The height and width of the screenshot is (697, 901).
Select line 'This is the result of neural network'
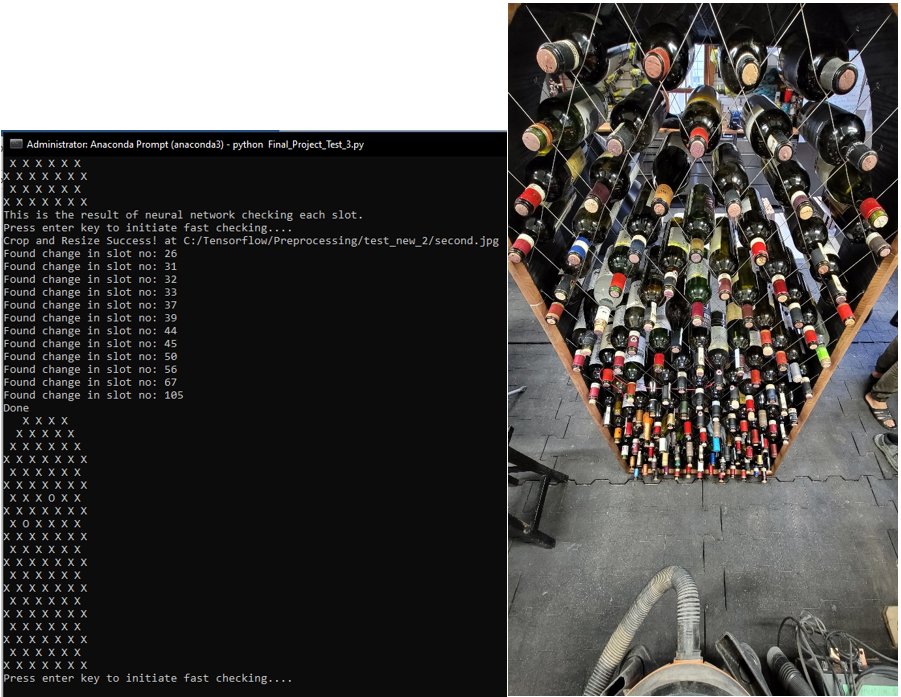(x=183, y=215)
